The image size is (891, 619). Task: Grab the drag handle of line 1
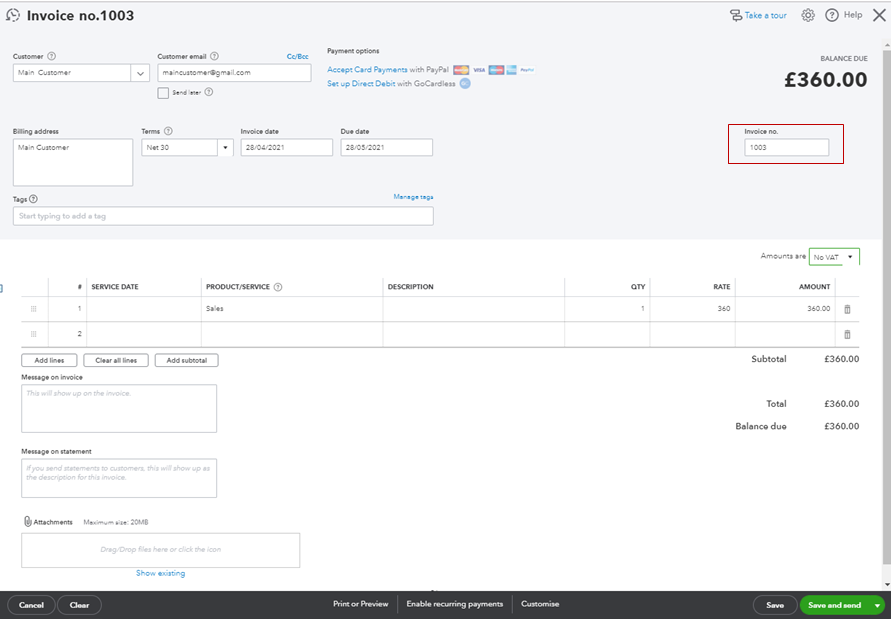(34, 309)
